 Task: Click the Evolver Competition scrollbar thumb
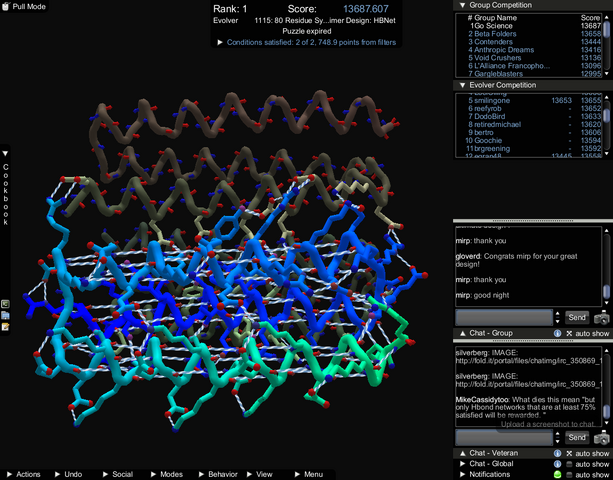coord(607,116)
